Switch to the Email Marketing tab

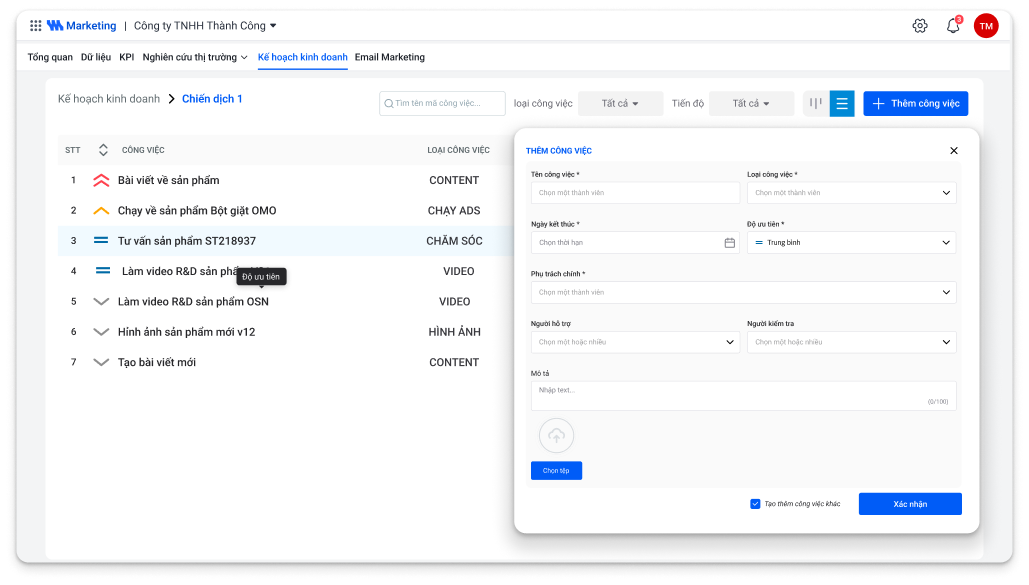(x=389, y=57)
